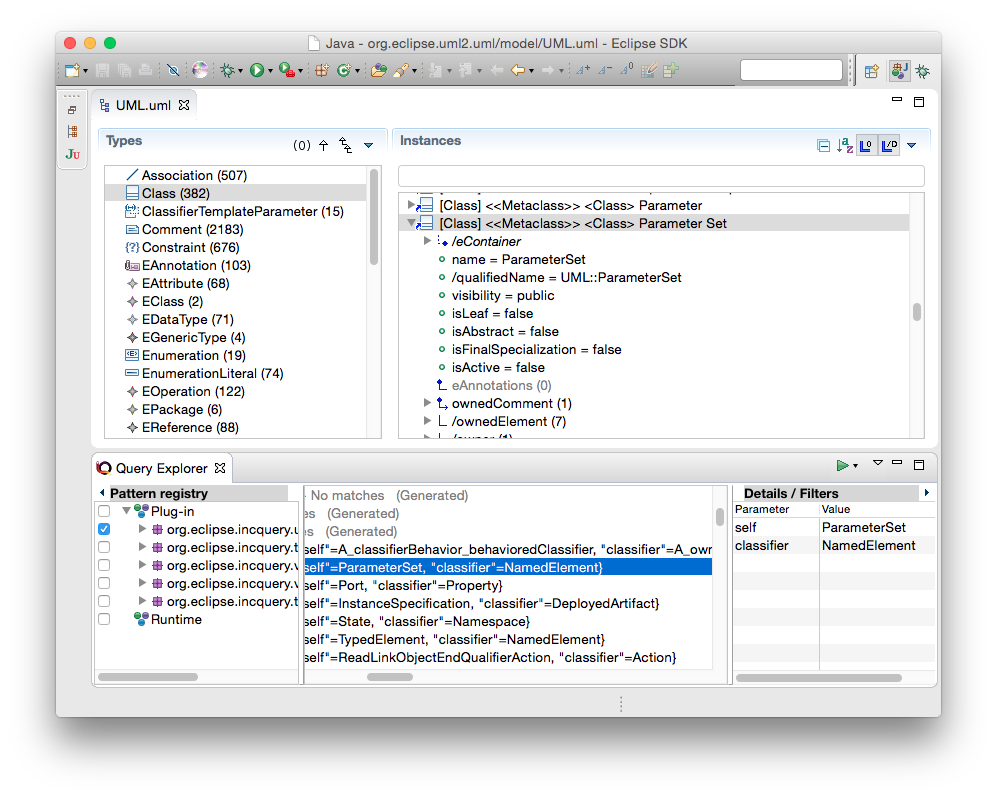
Task: Open the Query Explorer view menu triangle
Action: 878,463
